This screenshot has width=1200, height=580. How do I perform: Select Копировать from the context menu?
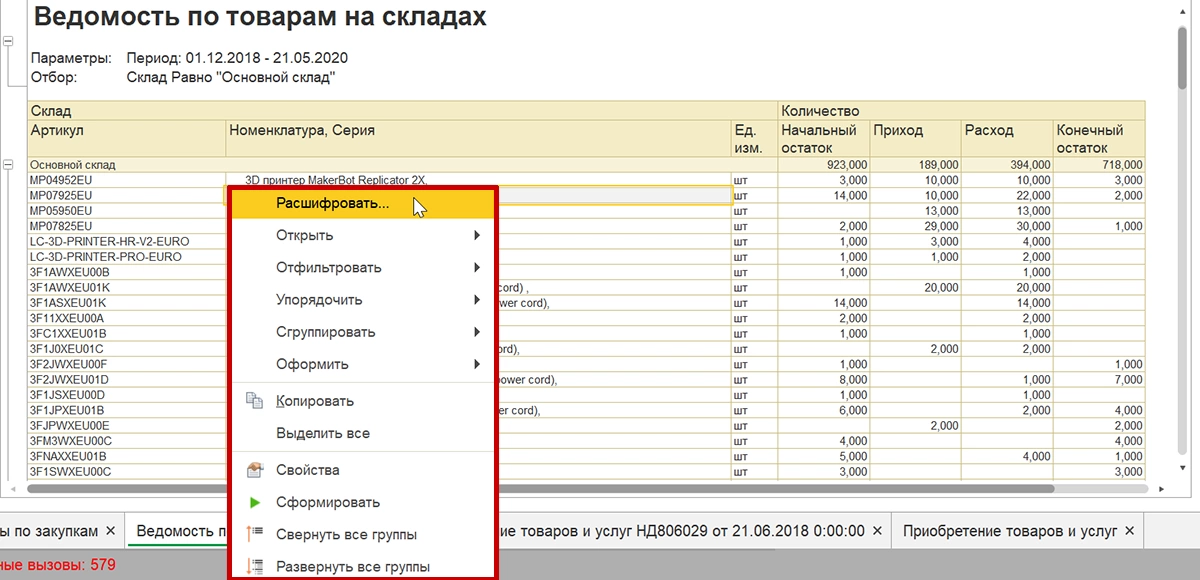[362, 401]
